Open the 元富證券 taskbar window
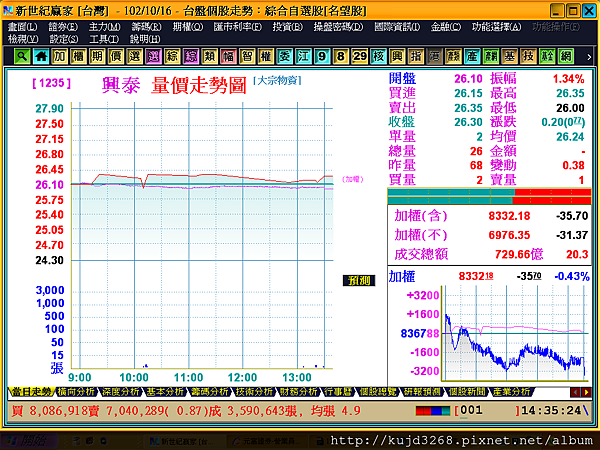 267,441
